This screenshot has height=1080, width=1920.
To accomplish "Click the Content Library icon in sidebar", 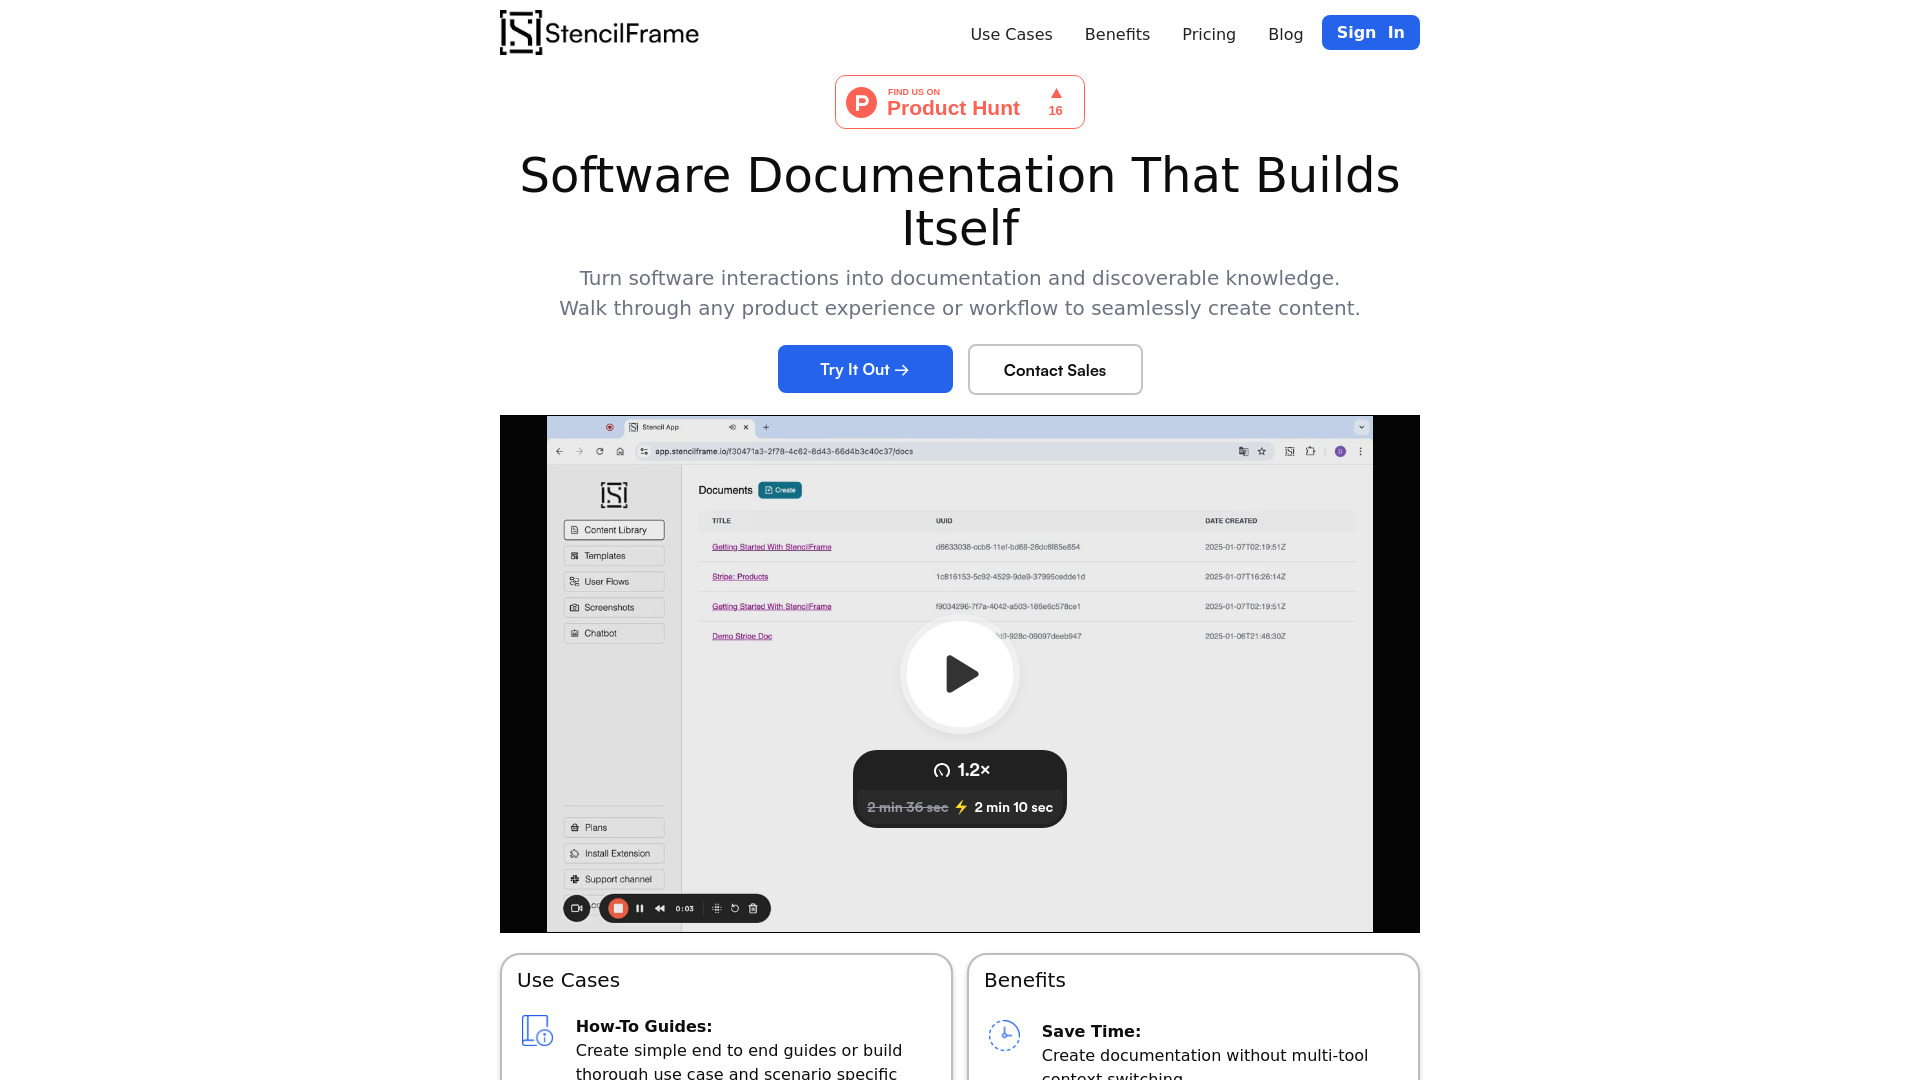I will (575, 530).
